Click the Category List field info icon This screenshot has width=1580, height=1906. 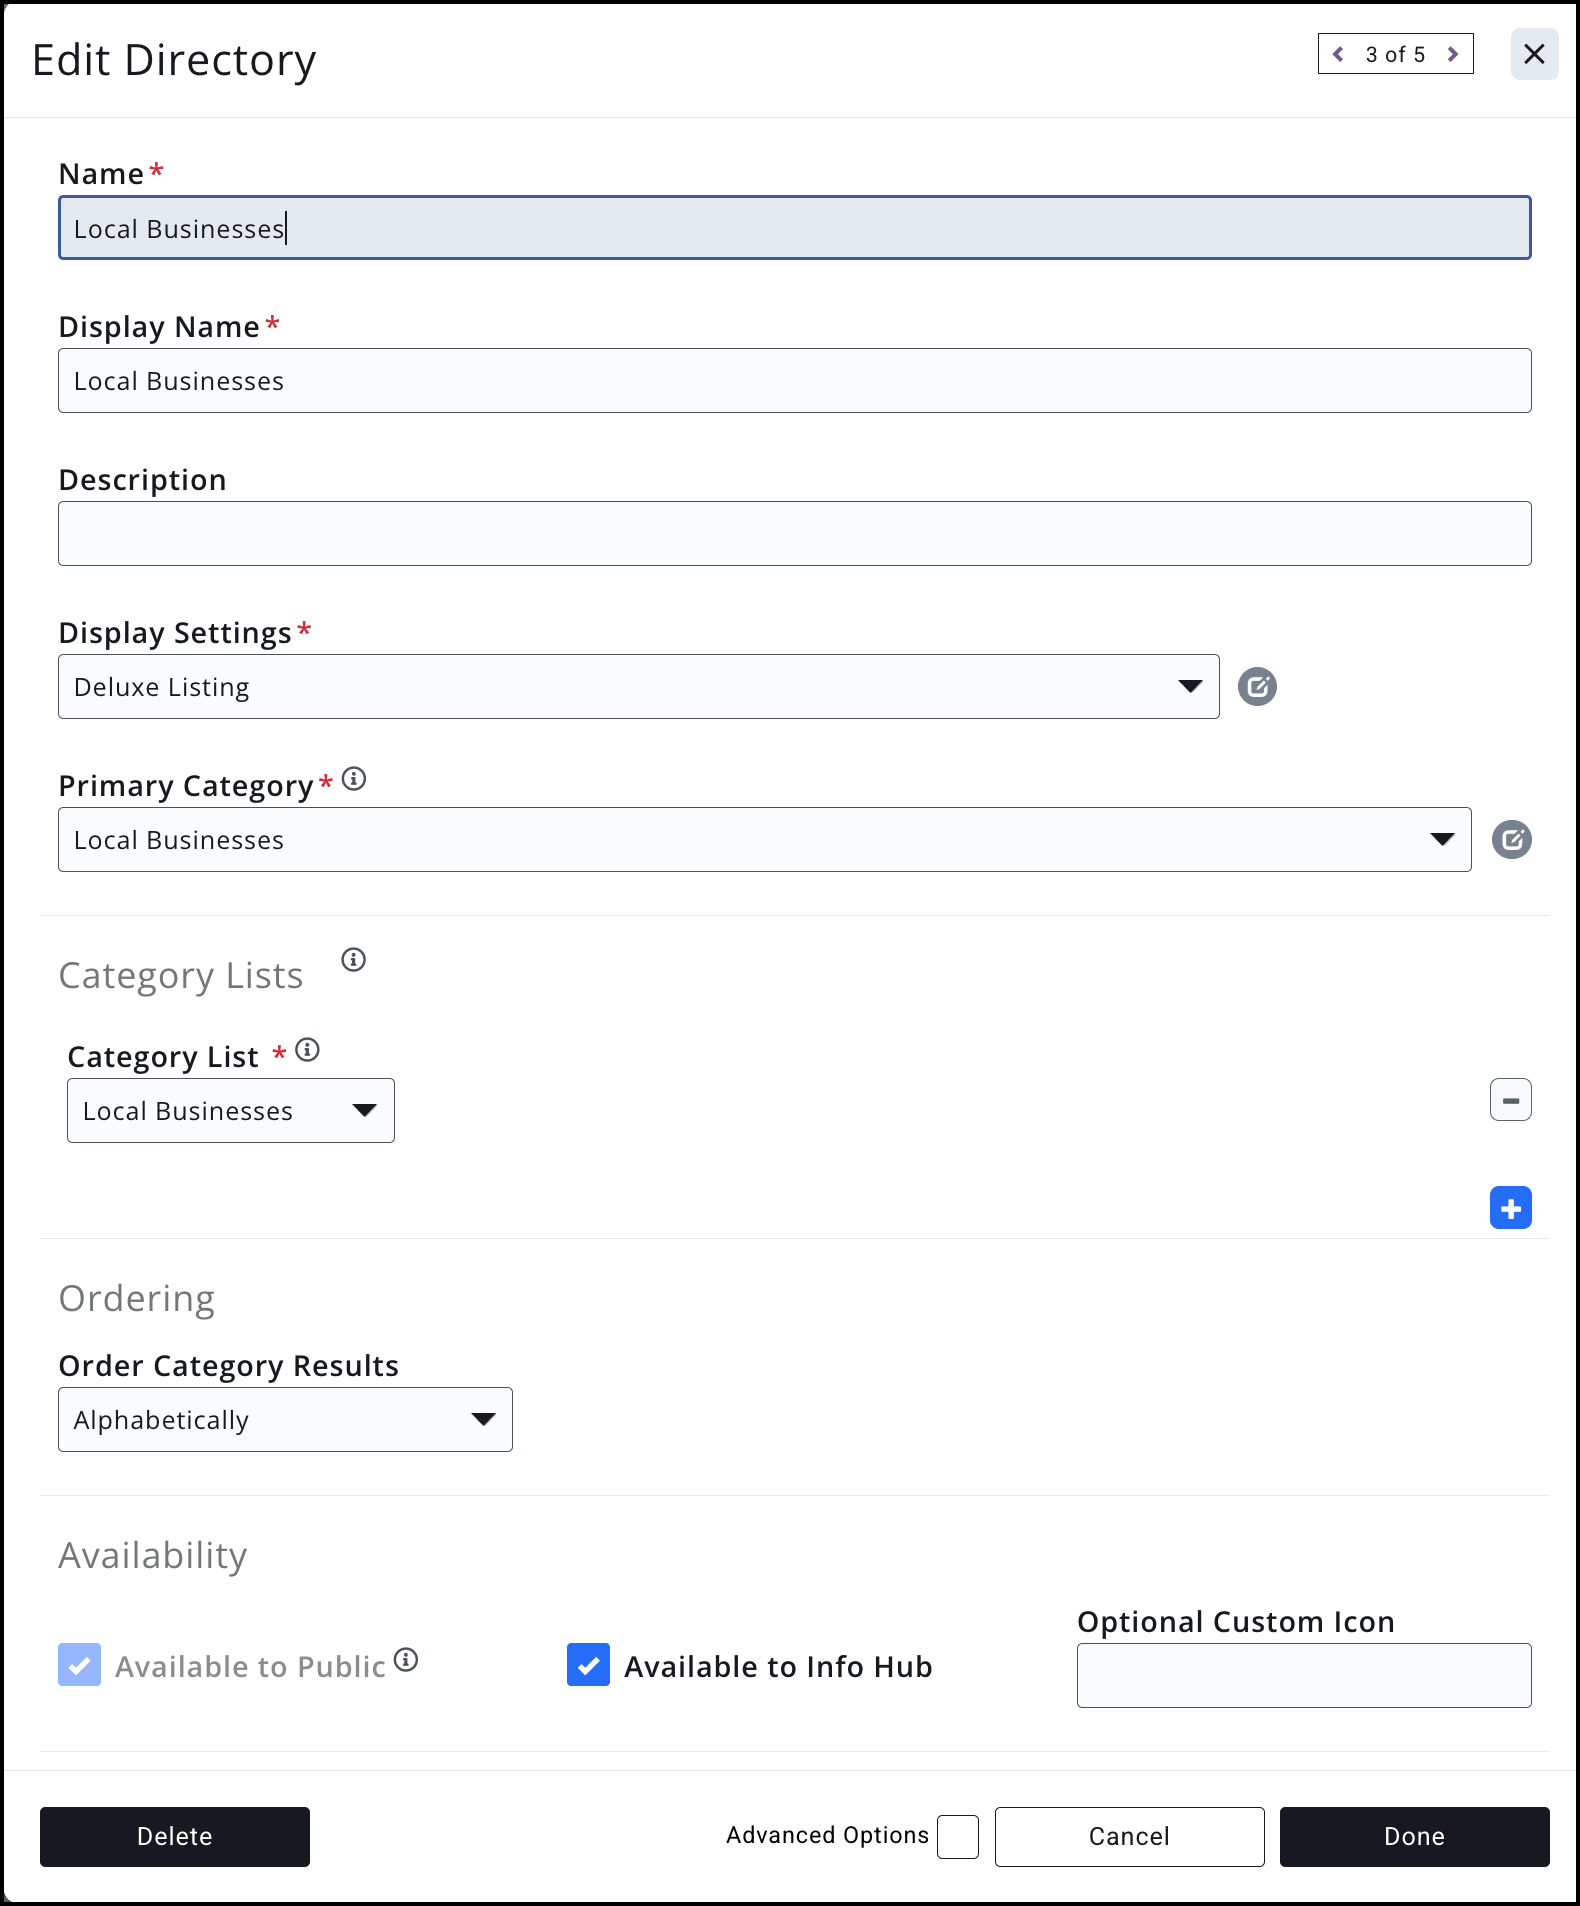click(308, 1050)
